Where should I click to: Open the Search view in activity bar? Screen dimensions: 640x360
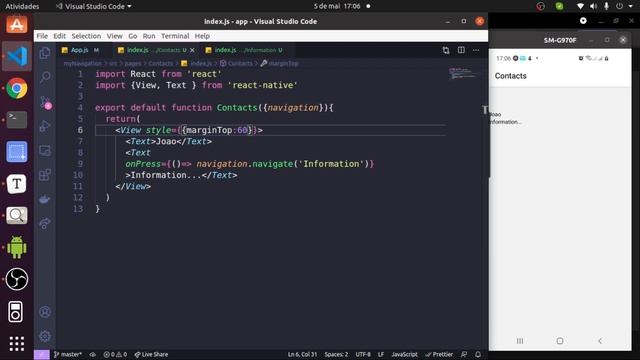click(x=45, y=77)
